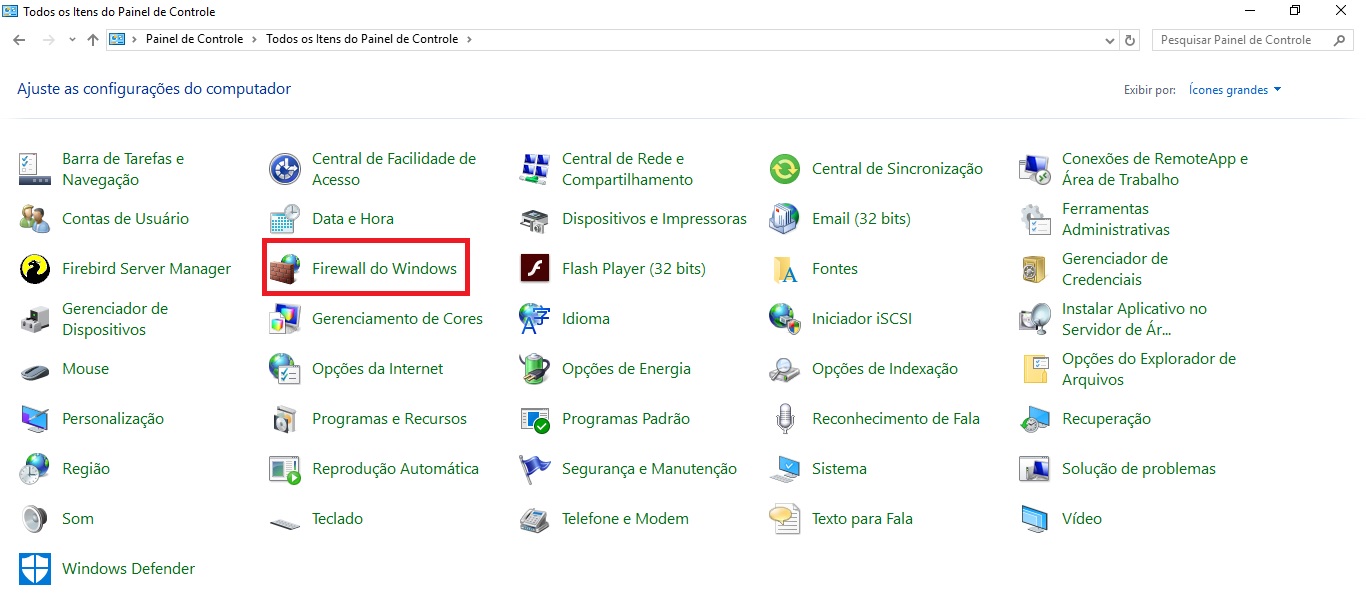1366x597 pixels.
Task: Open the Opções de Energia battery icon
Action: click(535, 369)
